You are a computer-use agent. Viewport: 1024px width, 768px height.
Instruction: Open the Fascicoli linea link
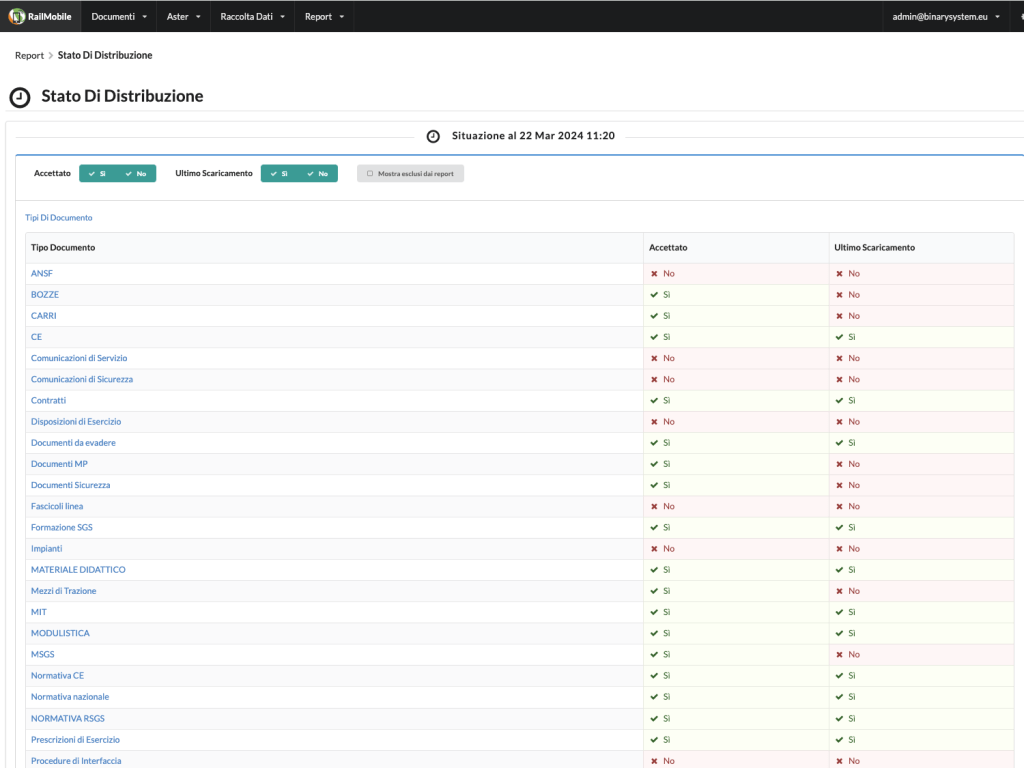click(x=57, y=506)
